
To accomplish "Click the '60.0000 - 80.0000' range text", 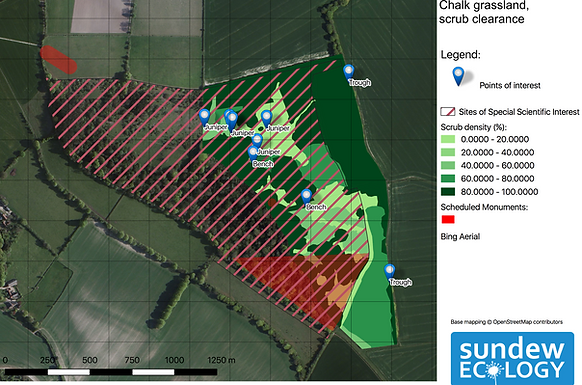I will coord(497,179).
